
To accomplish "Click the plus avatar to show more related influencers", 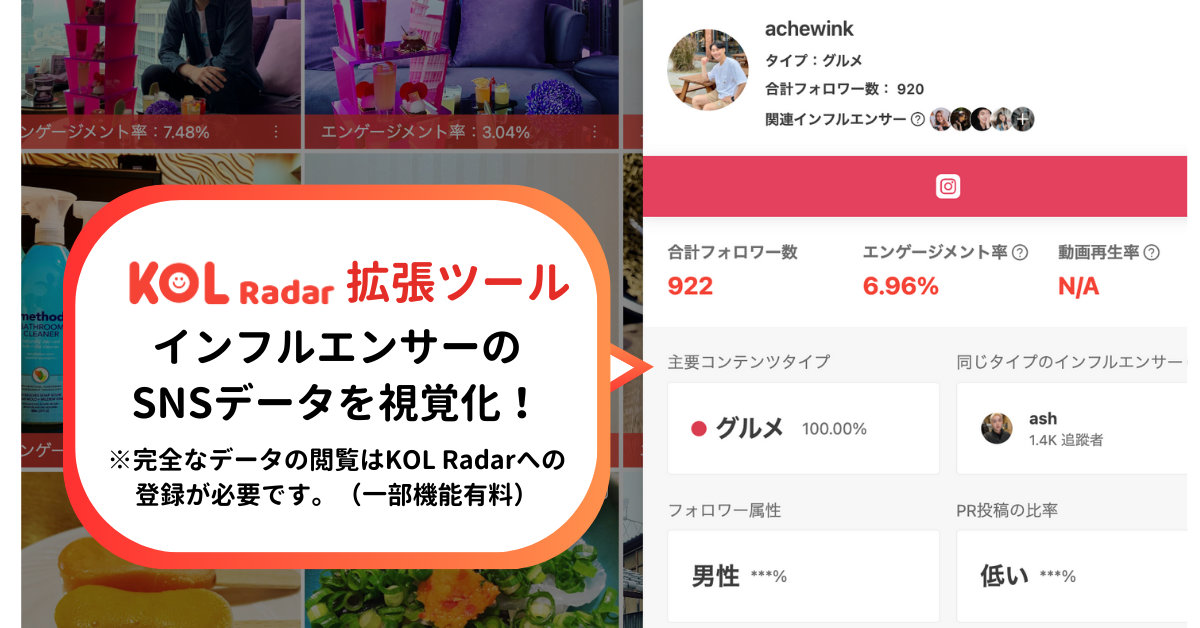I will click(1022, 119).
